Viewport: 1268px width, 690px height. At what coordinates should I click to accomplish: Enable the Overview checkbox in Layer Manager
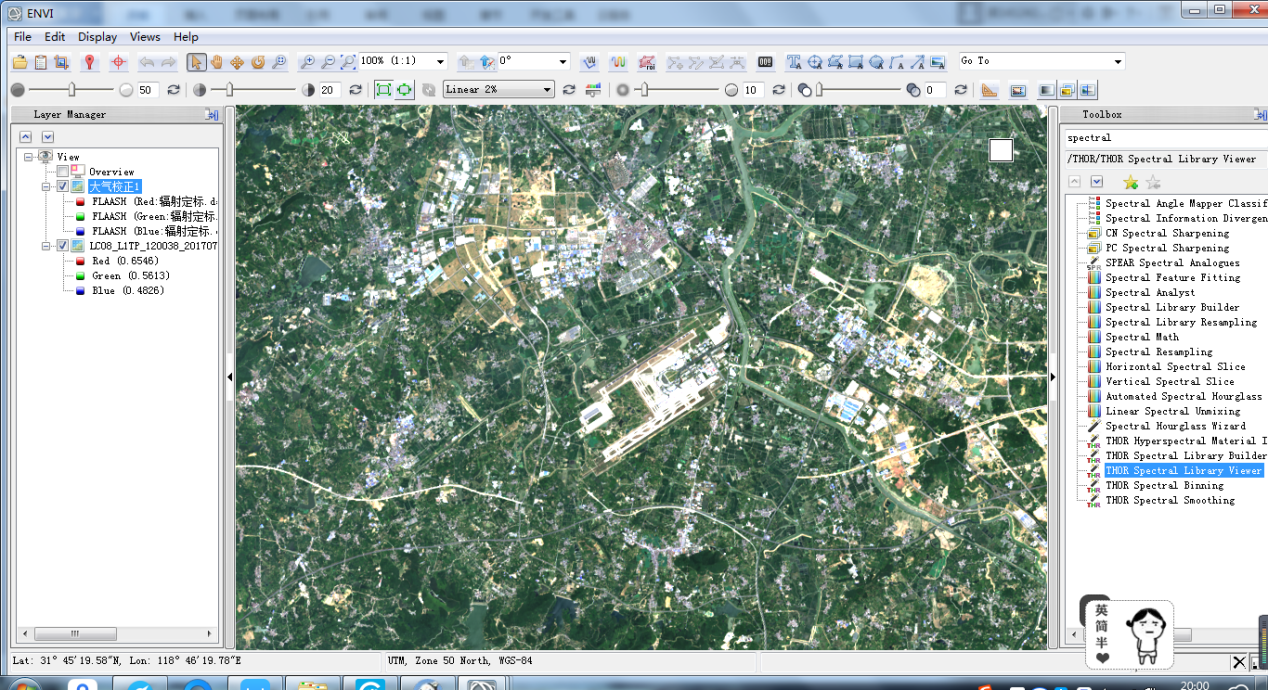pyautogui.click(x=63, y=172)
